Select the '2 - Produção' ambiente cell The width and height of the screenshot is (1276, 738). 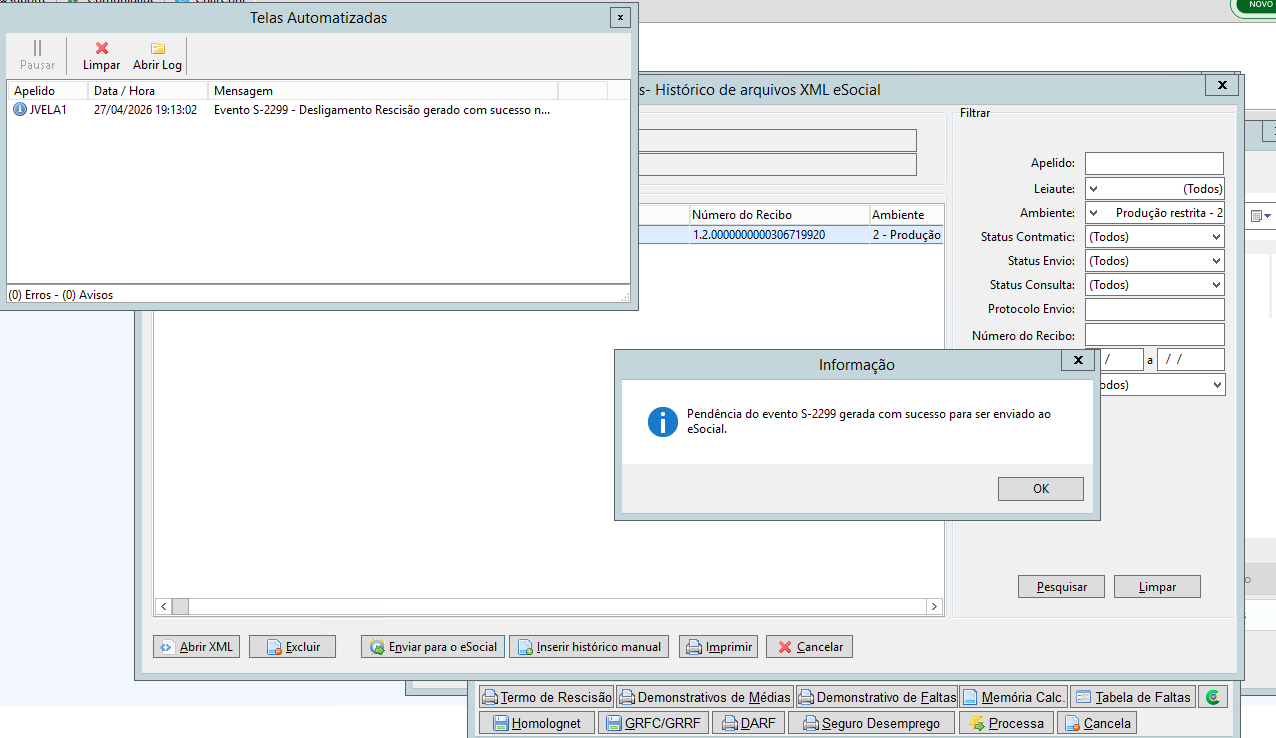[x=906, y=235]
